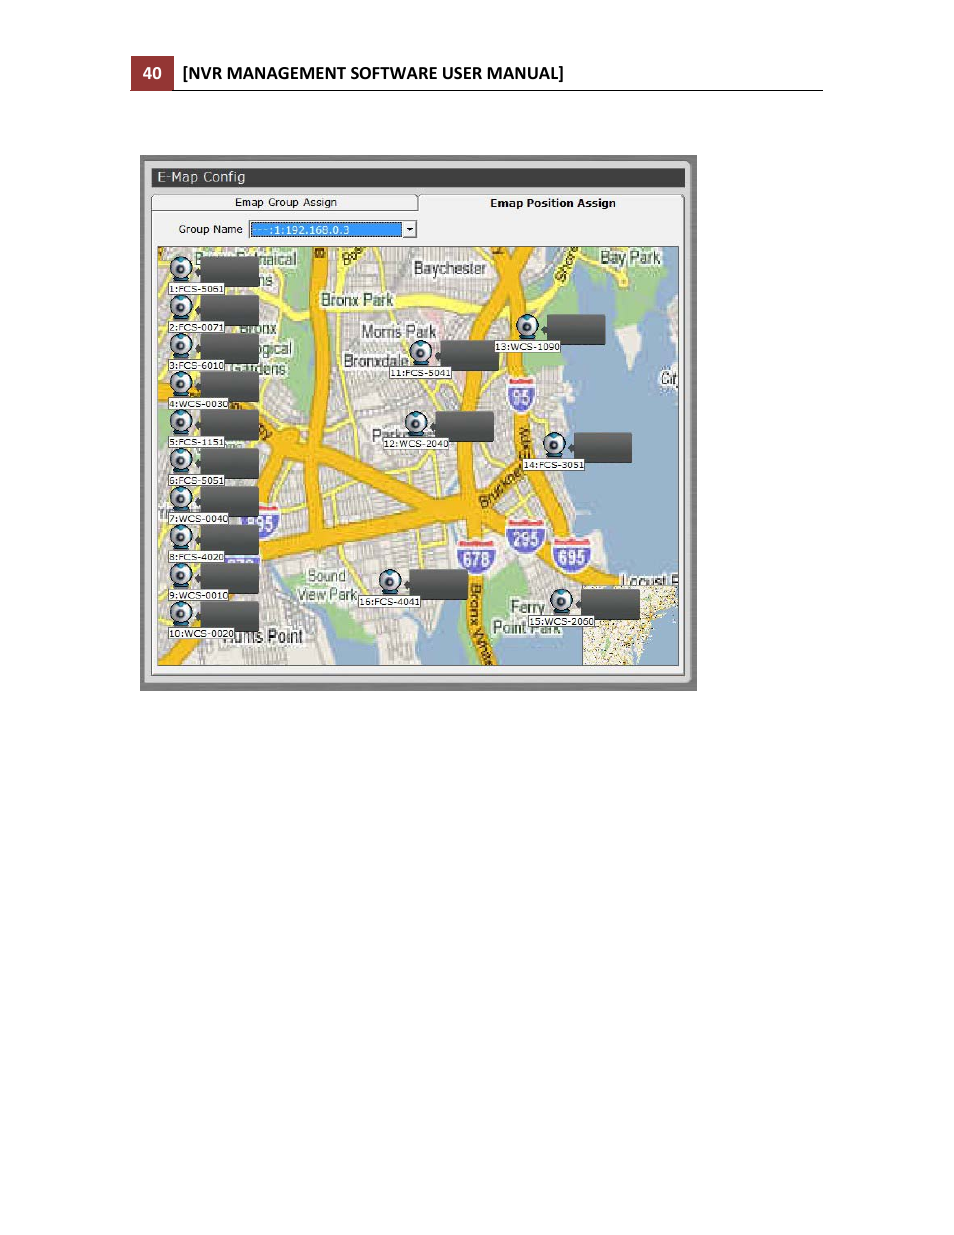Click the label text "5:FCS-1151"

point(197,442)
